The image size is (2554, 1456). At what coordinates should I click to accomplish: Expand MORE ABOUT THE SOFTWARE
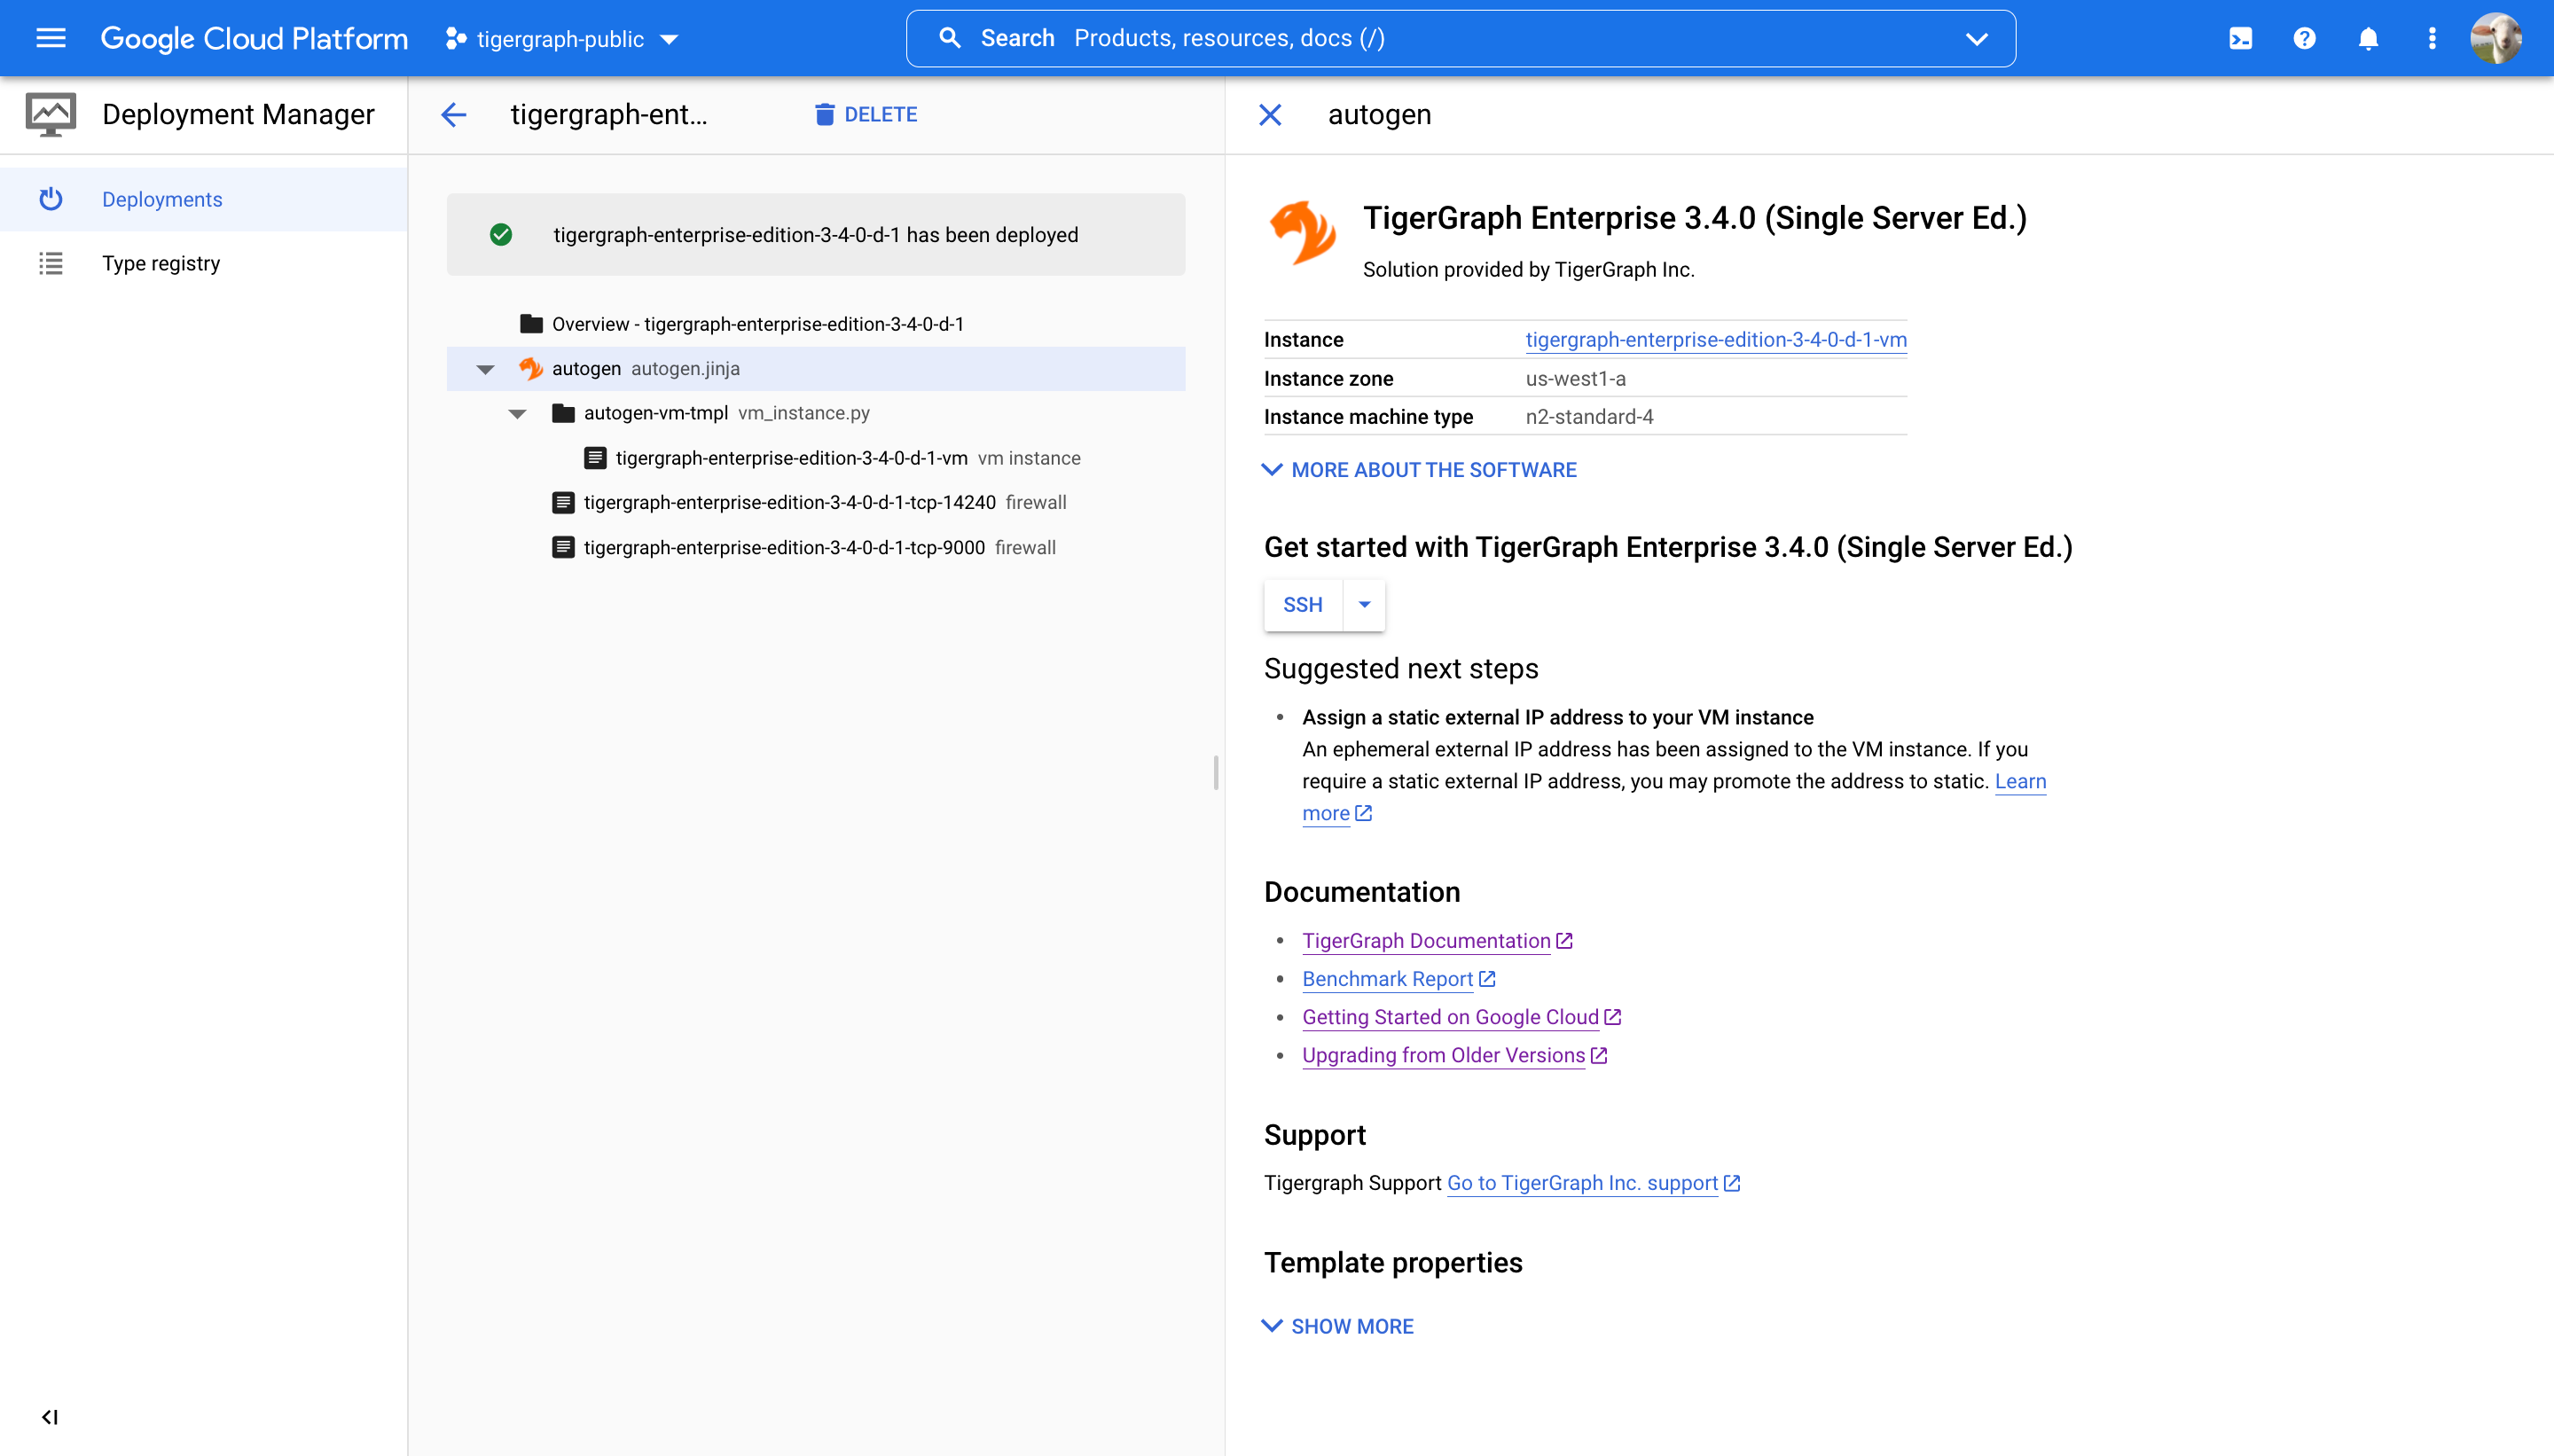pyautogui.click(x=1420, y=470)
